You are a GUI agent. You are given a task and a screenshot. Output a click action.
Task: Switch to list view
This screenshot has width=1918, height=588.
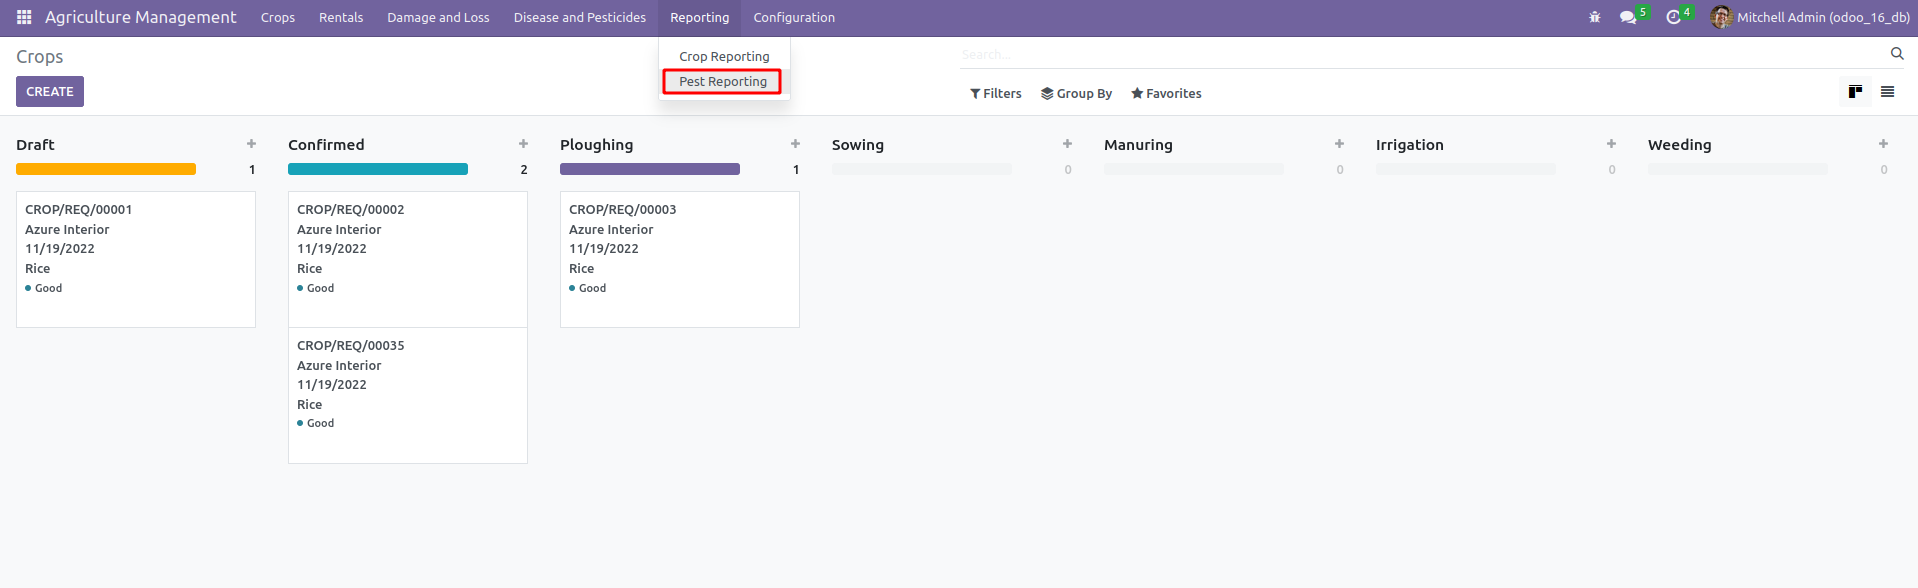(x=1888, y=92)
